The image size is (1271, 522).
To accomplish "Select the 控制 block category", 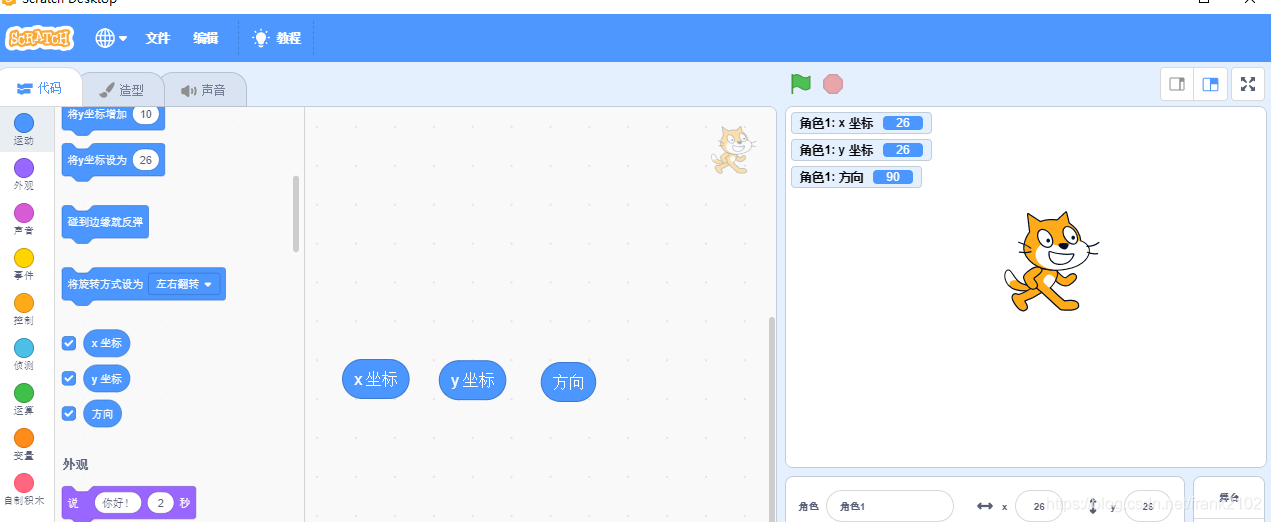I will (x=24, y=309).
